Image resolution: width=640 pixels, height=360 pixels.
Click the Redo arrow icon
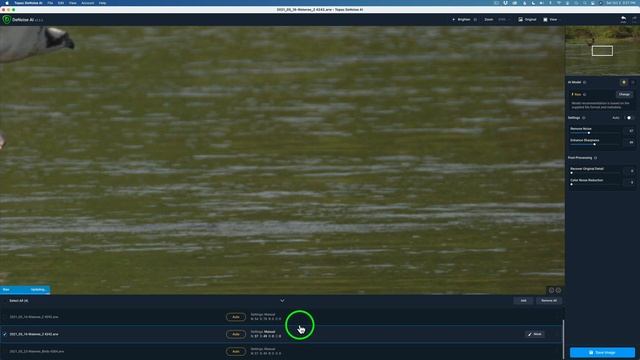[x=634, y=19]
